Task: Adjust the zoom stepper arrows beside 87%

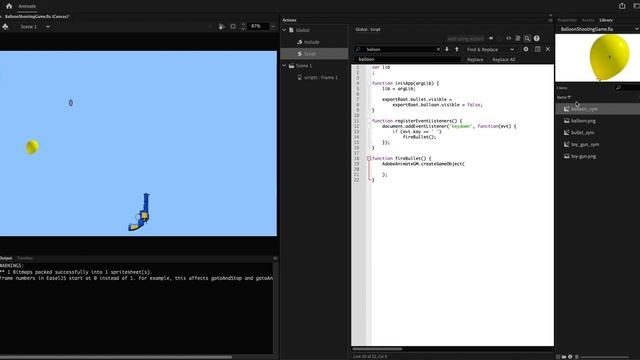Action: pyautogui.click(x=243, y=27)
